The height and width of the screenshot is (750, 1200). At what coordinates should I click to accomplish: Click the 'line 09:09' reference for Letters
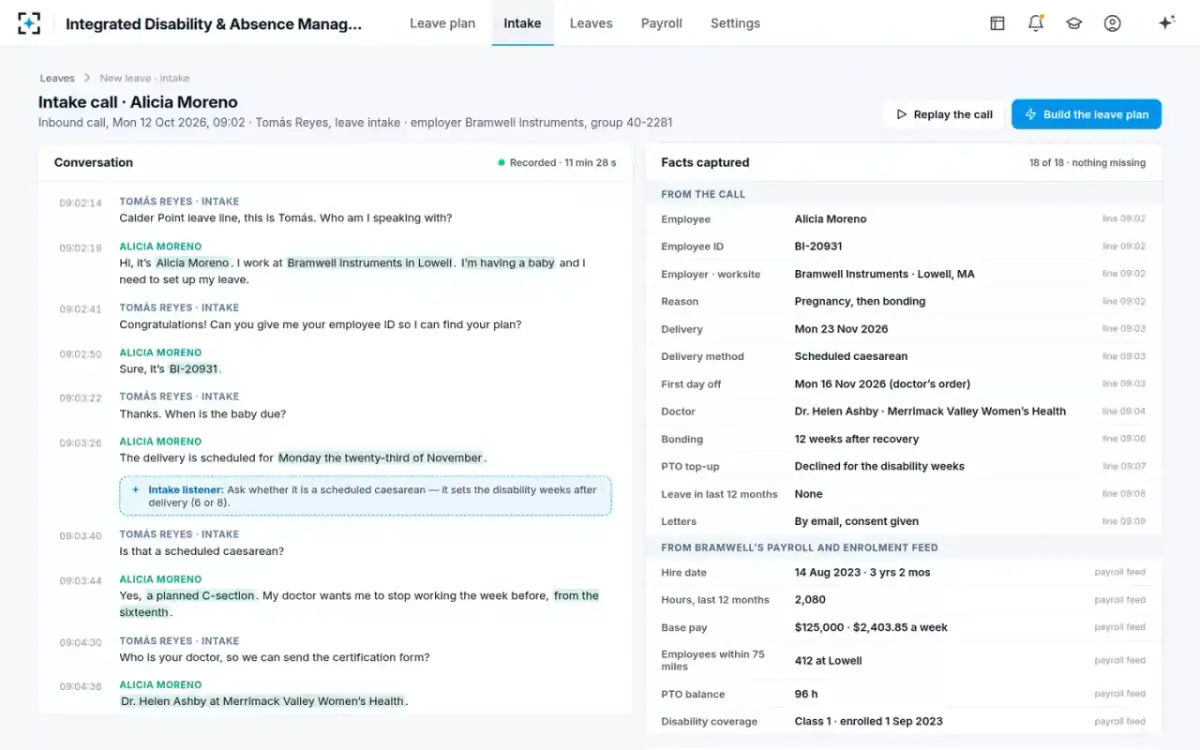tap(1124, 521)
